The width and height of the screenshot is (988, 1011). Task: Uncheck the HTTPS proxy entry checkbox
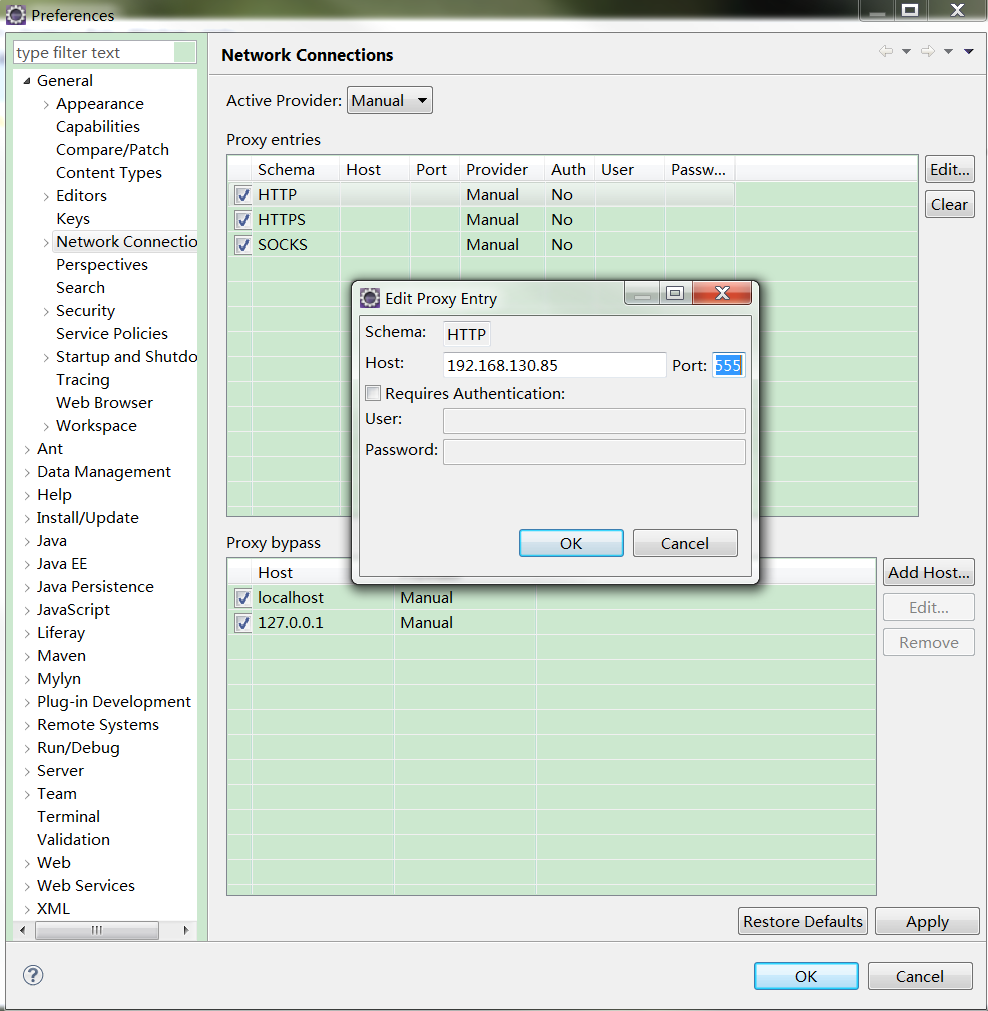[x=242, y=220]
